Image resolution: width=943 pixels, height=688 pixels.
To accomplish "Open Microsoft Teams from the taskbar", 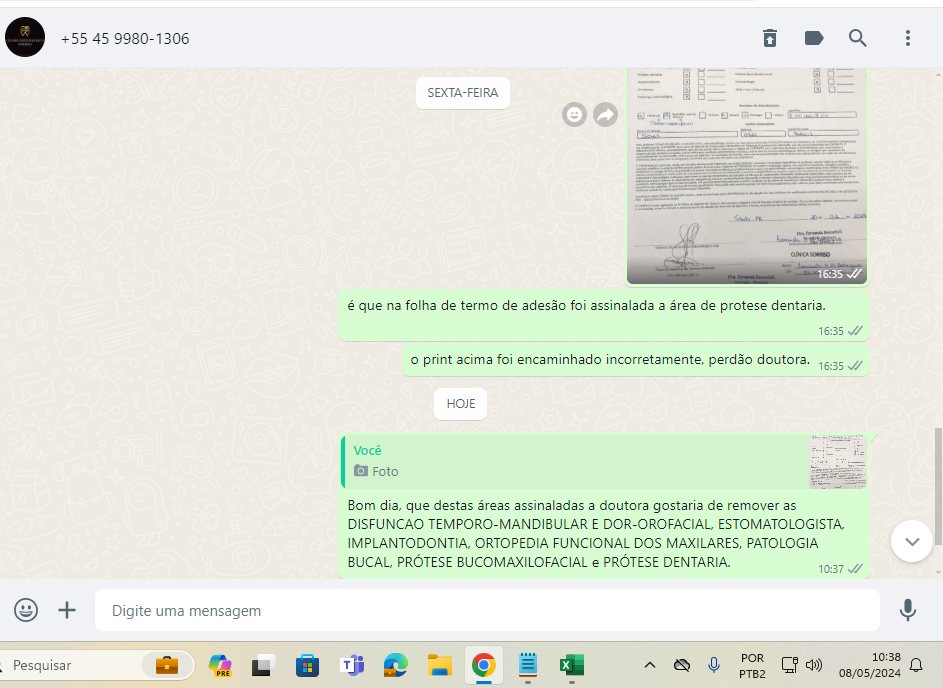I will [352, 665].
